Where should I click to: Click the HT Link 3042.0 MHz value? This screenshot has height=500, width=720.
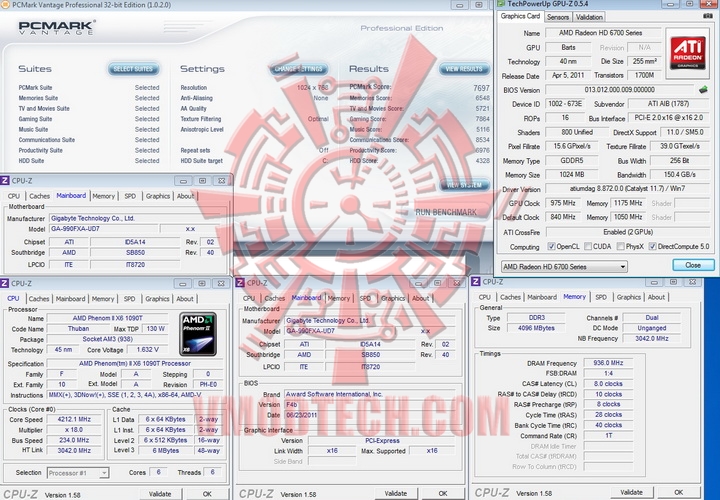74,450
